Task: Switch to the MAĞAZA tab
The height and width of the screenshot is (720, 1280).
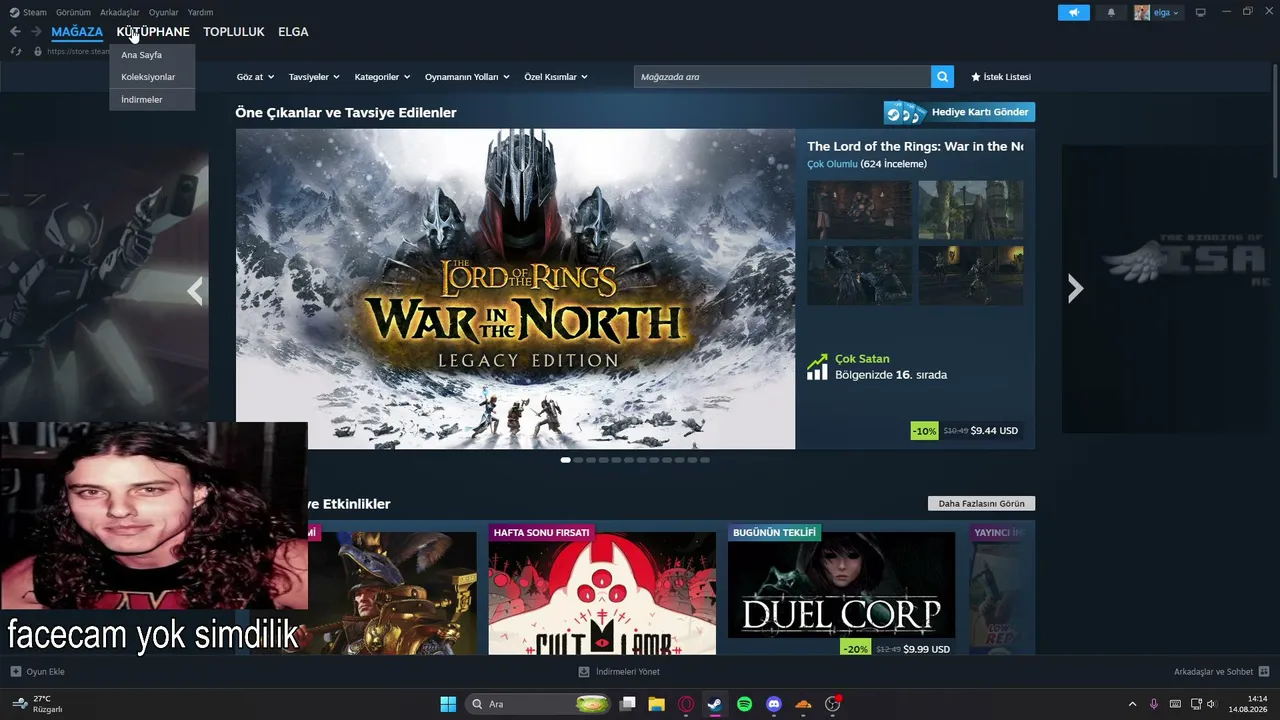Action: [77, 32]
